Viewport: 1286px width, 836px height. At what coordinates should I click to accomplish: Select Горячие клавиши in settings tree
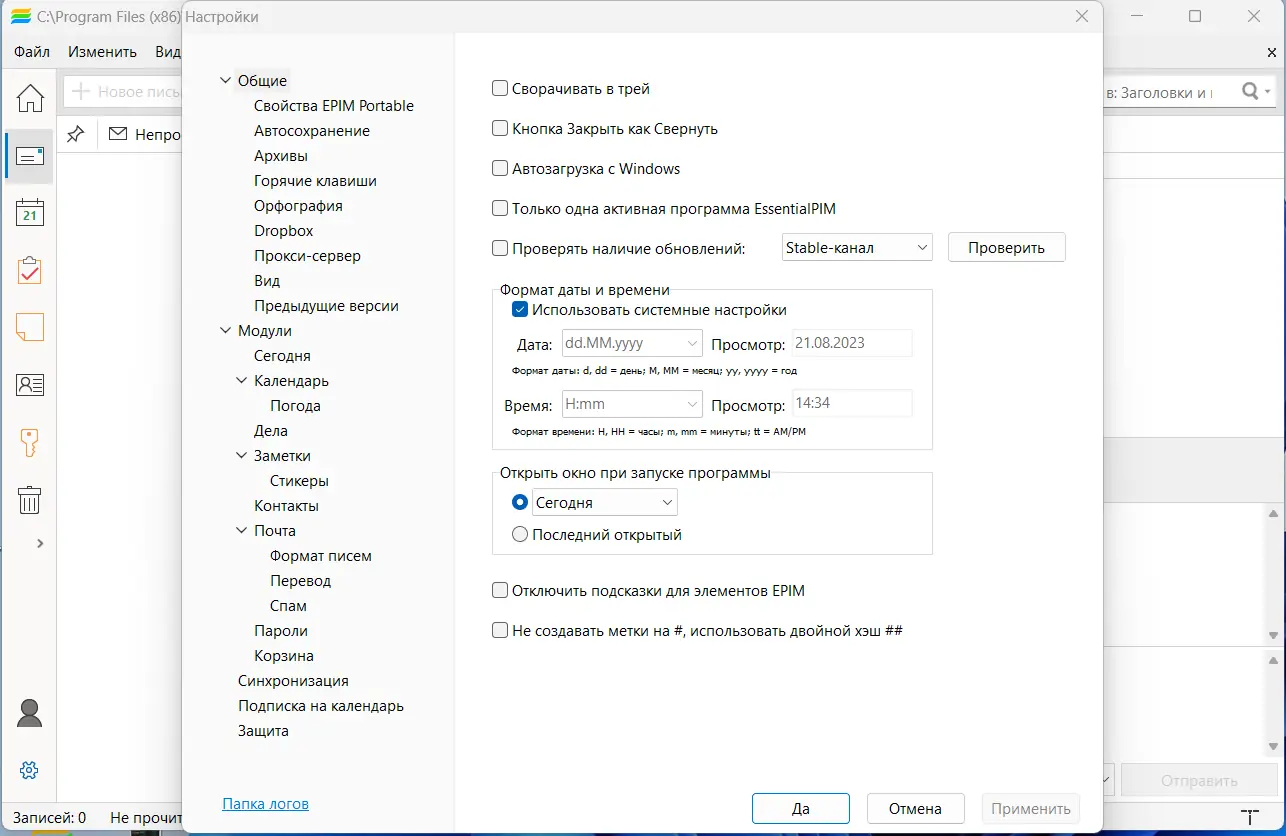(x=315, y=181)
